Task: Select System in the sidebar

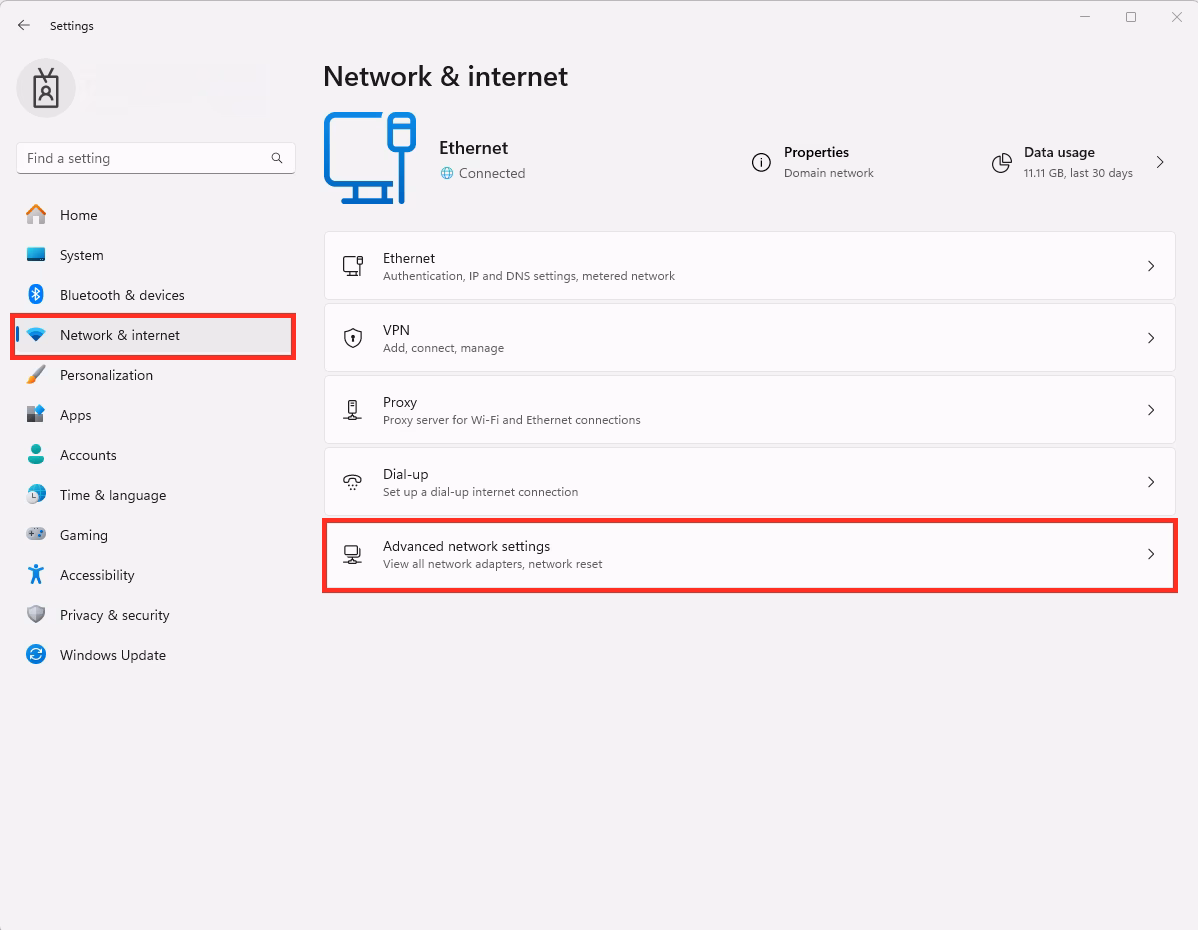Action: tap(155, 255)
